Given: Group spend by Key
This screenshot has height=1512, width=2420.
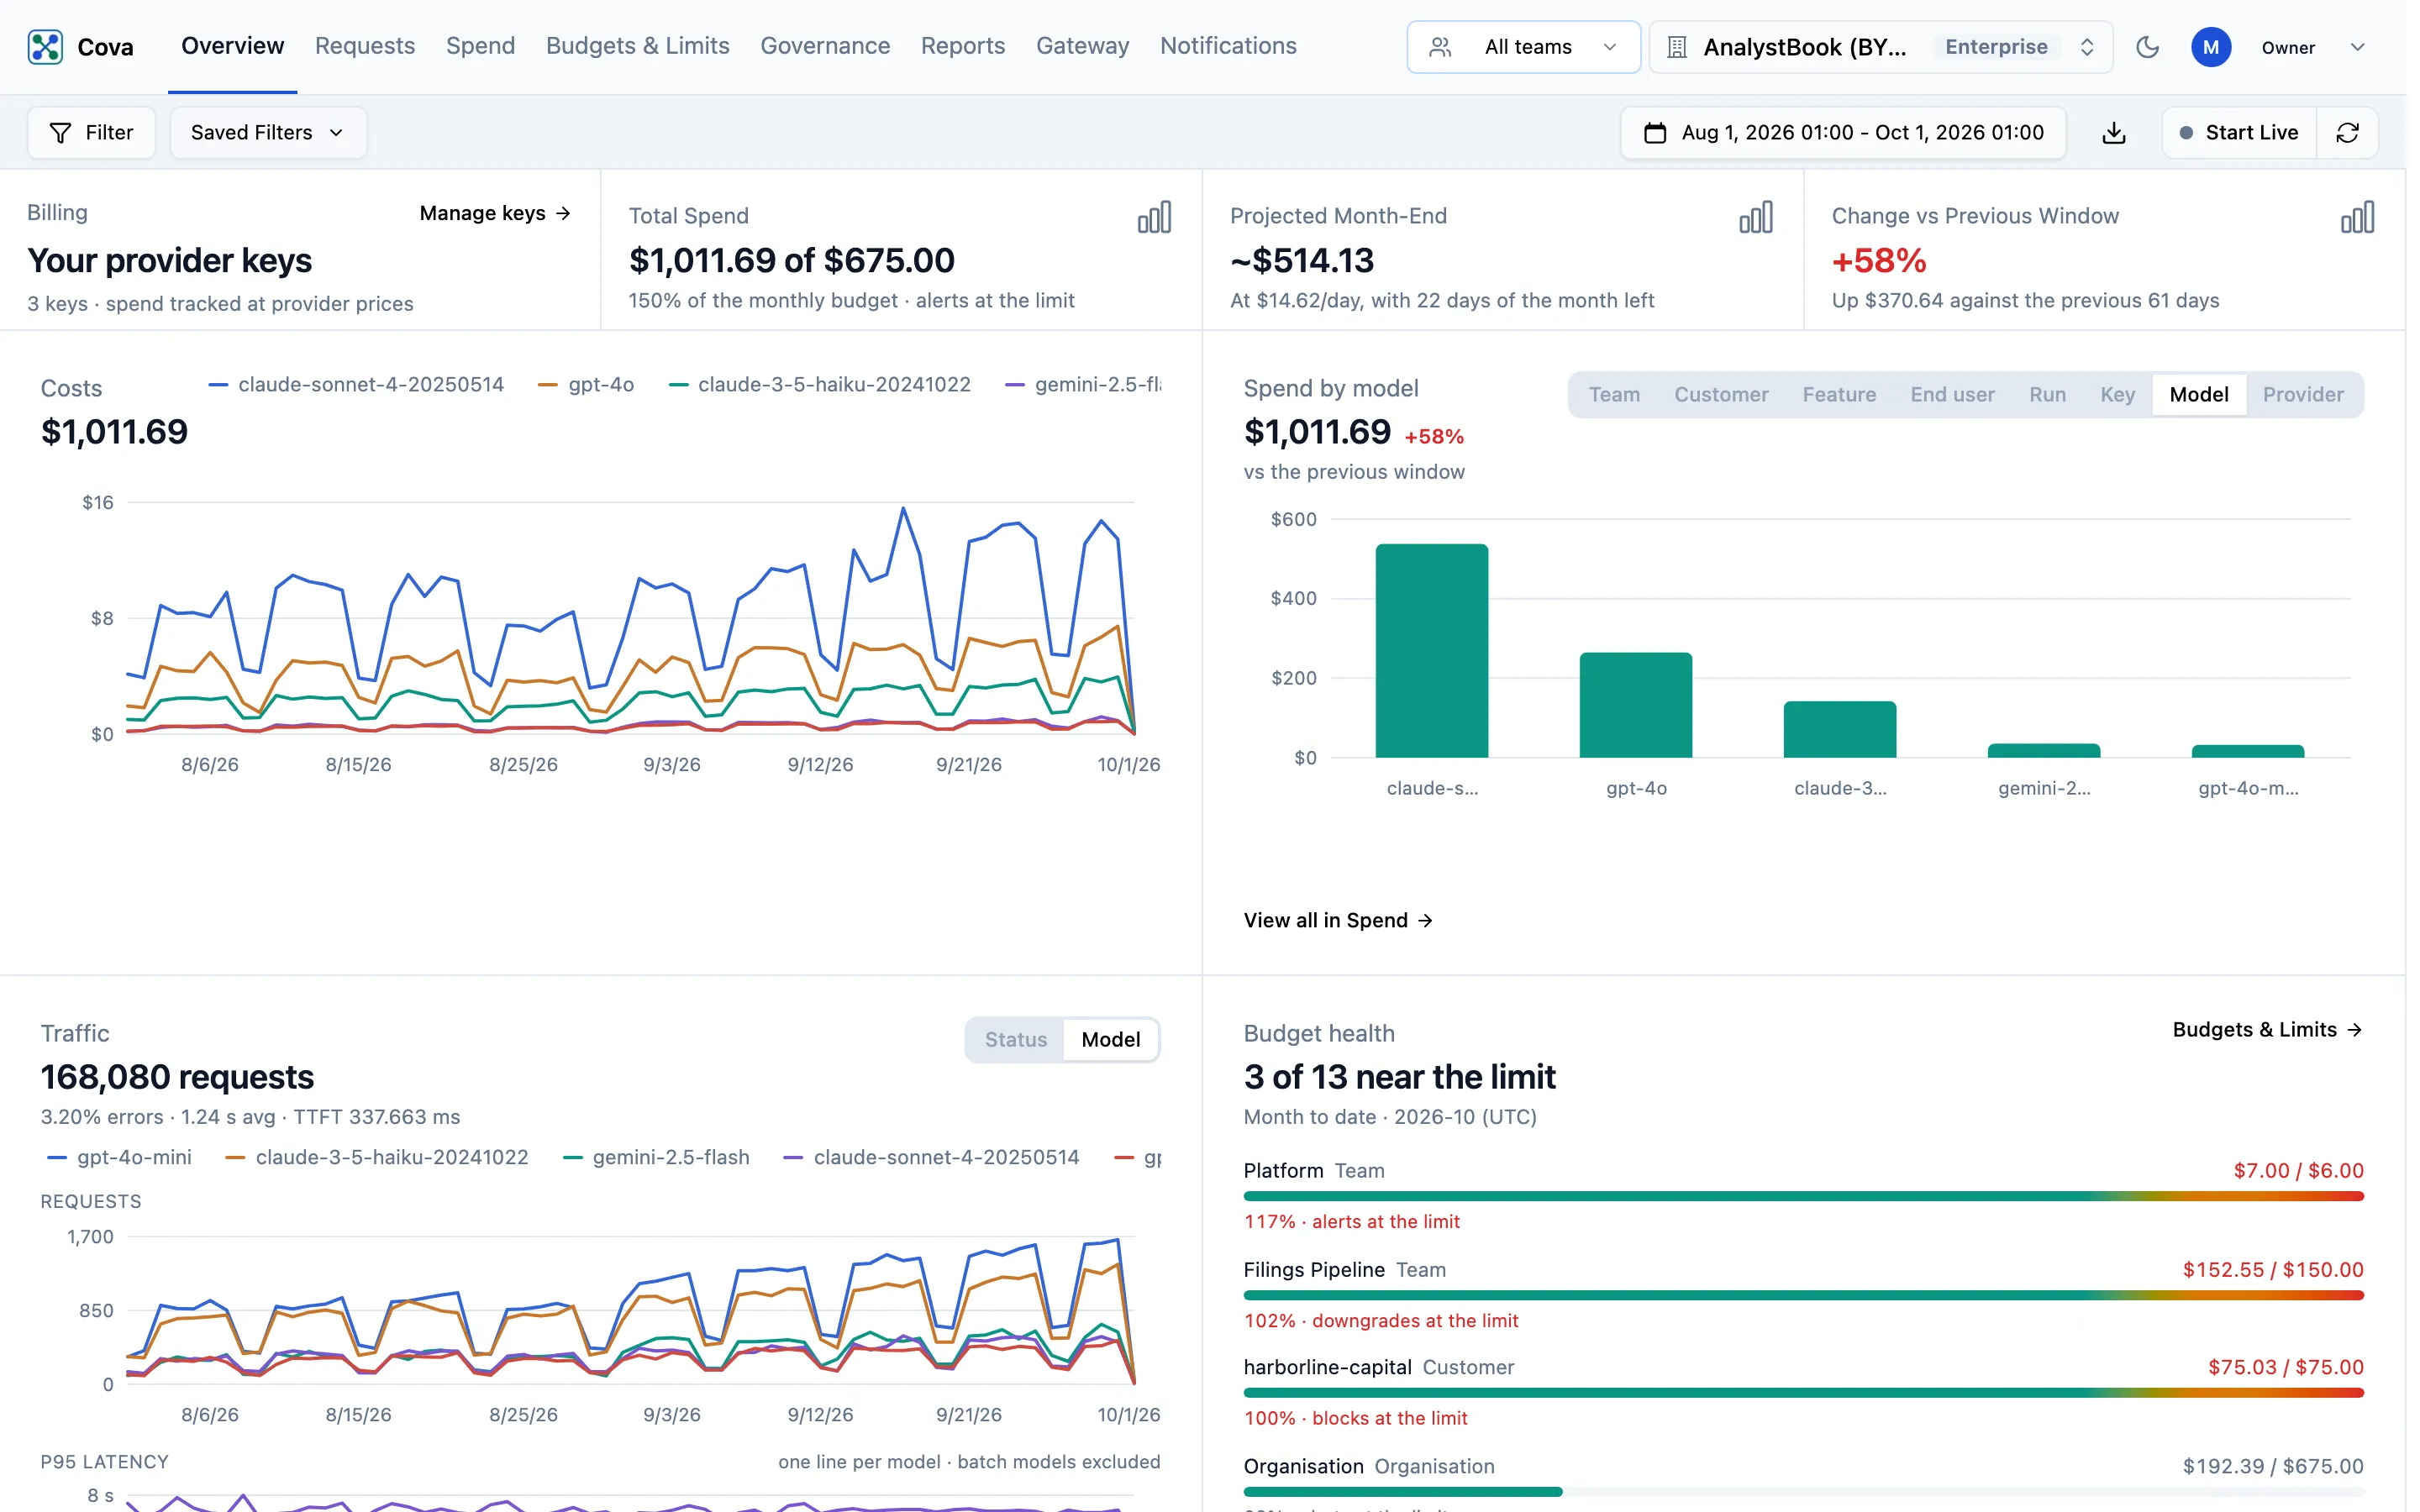Looking at the screenshot, I should pos(2117,395).
